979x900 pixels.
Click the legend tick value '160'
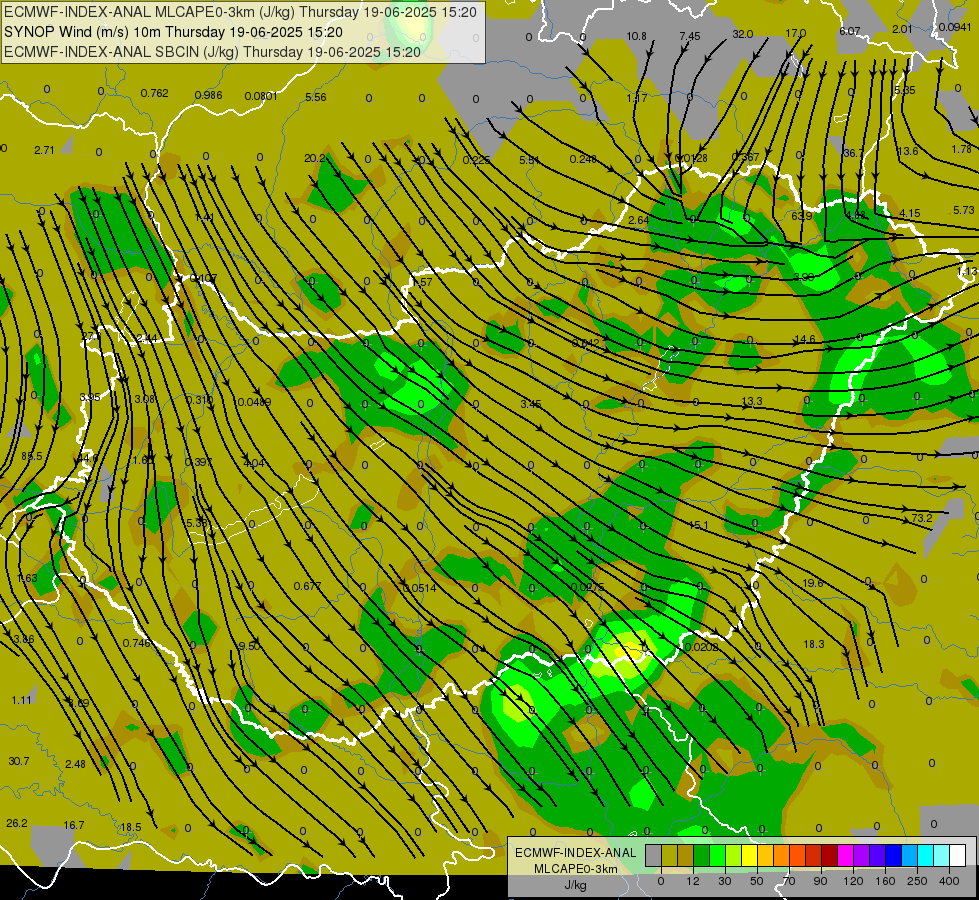[885, 881]
